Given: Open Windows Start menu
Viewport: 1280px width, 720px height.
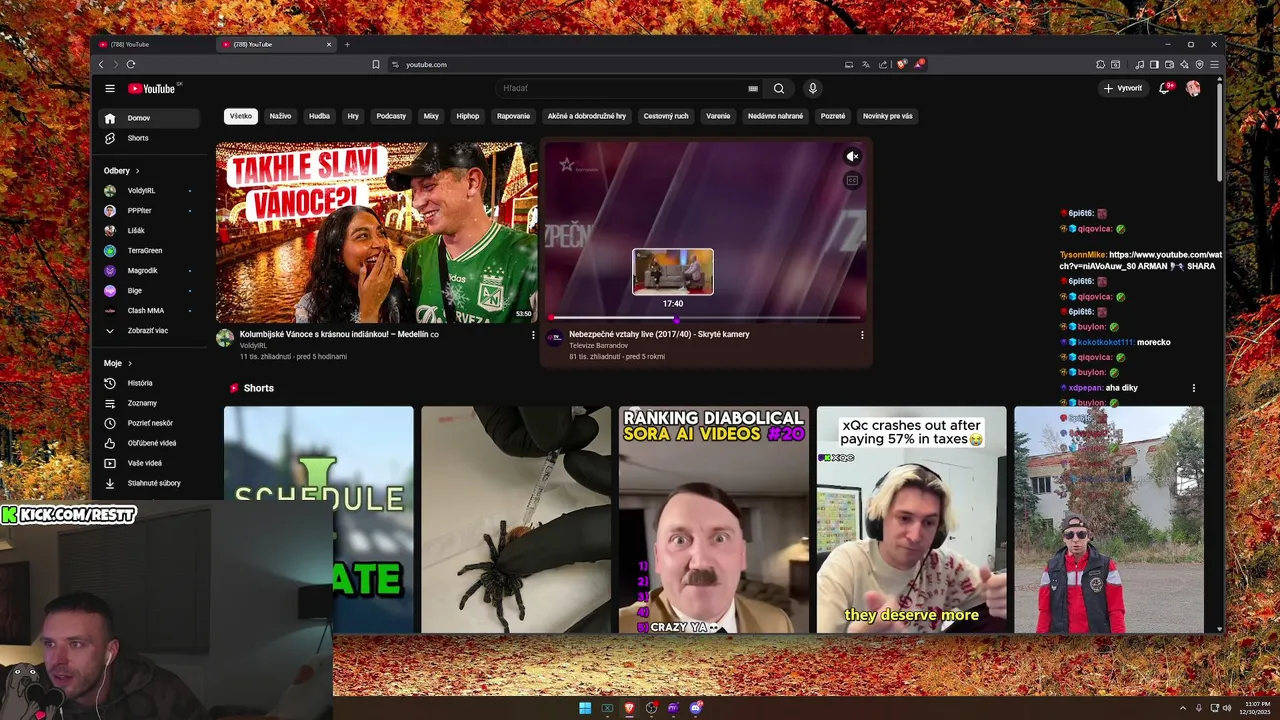Looking at the screenshot, I should [585, 708].
